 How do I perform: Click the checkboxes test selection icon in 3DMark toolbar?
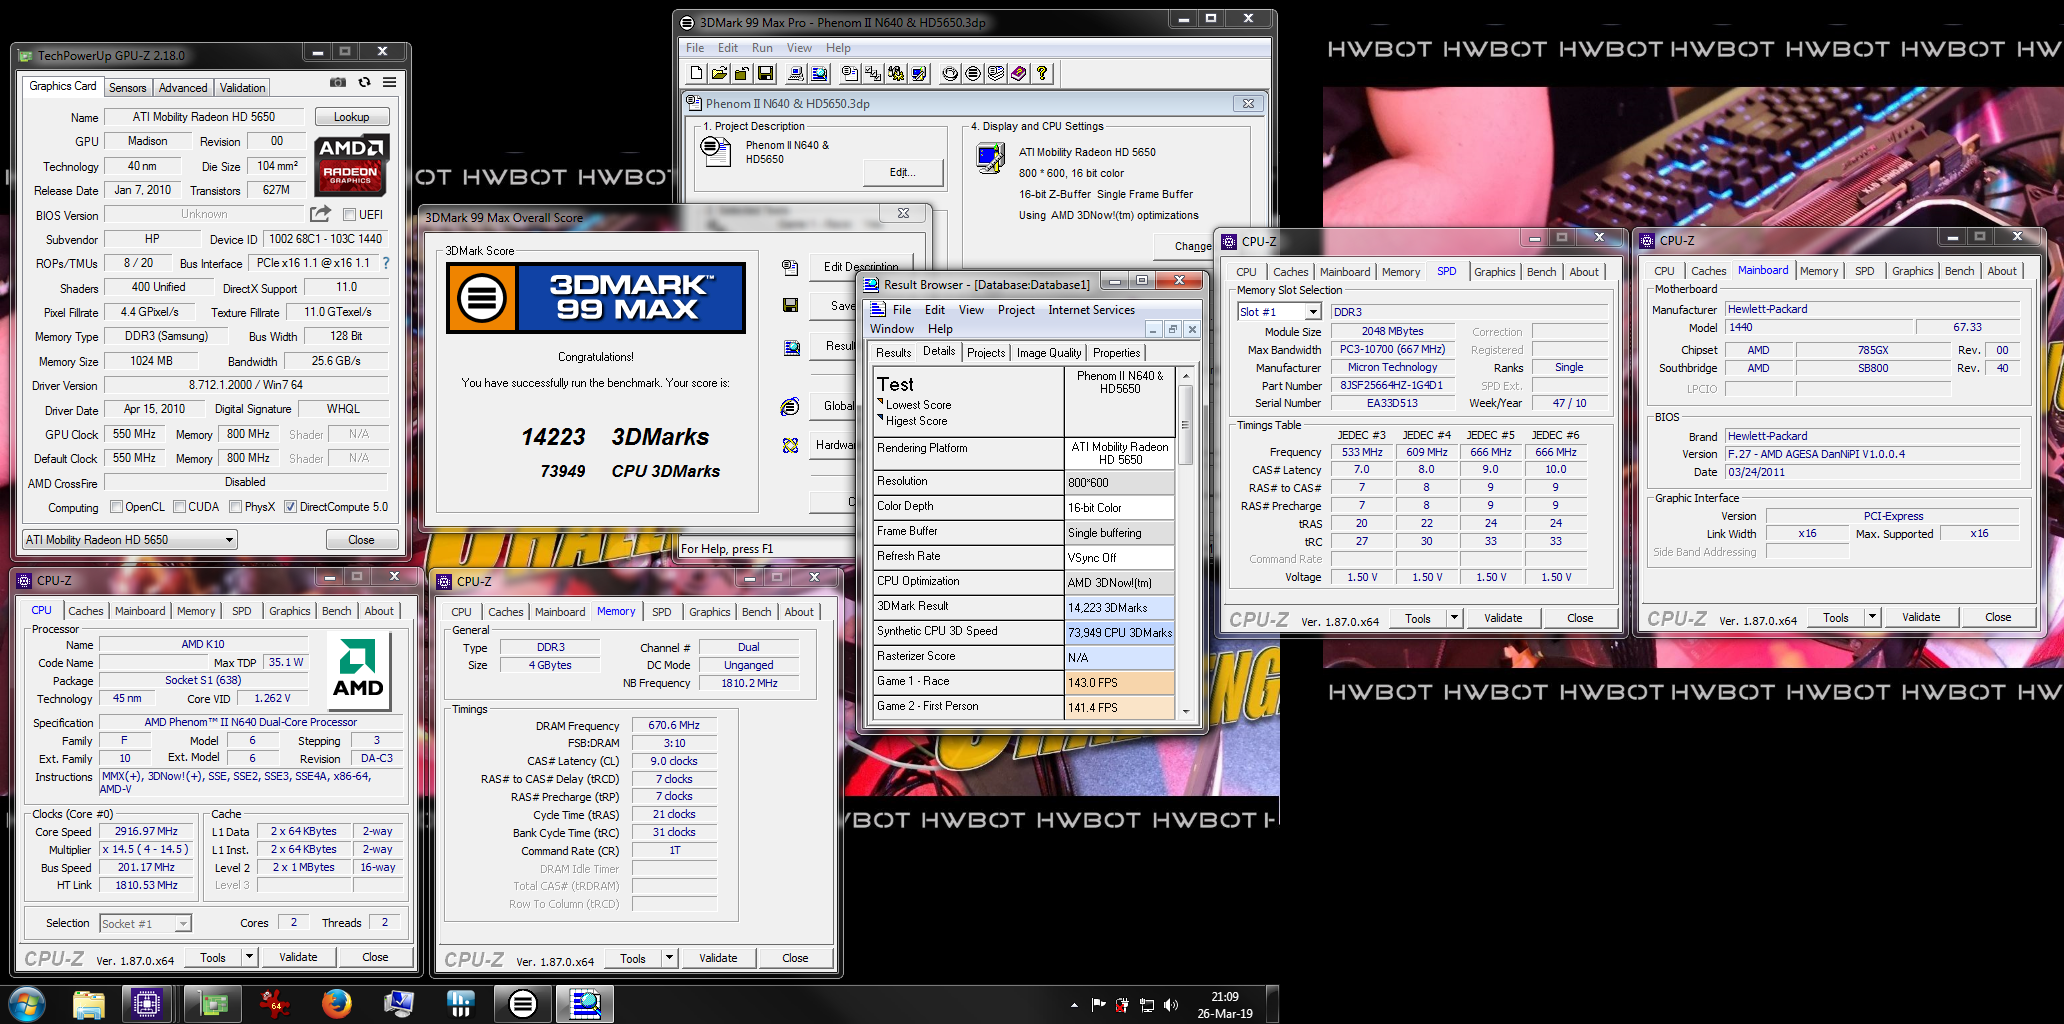click(873, 73)
